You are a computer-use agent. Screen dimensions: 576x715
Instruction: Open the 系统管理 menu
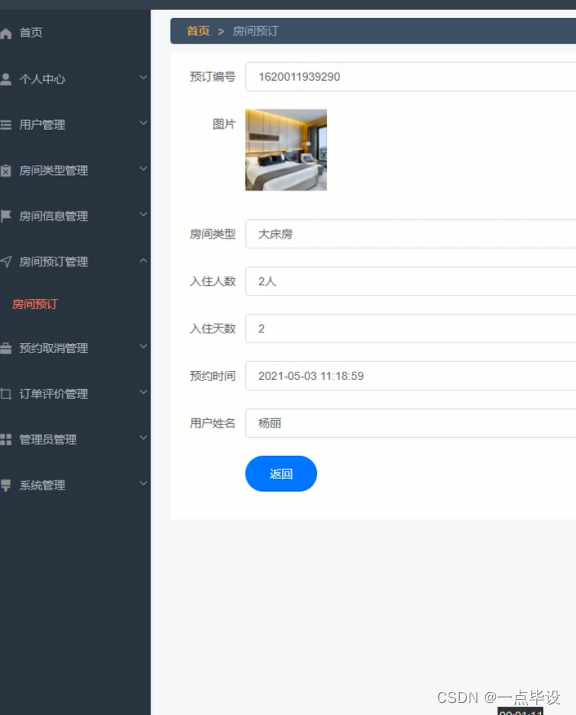[x=75, y=485]
